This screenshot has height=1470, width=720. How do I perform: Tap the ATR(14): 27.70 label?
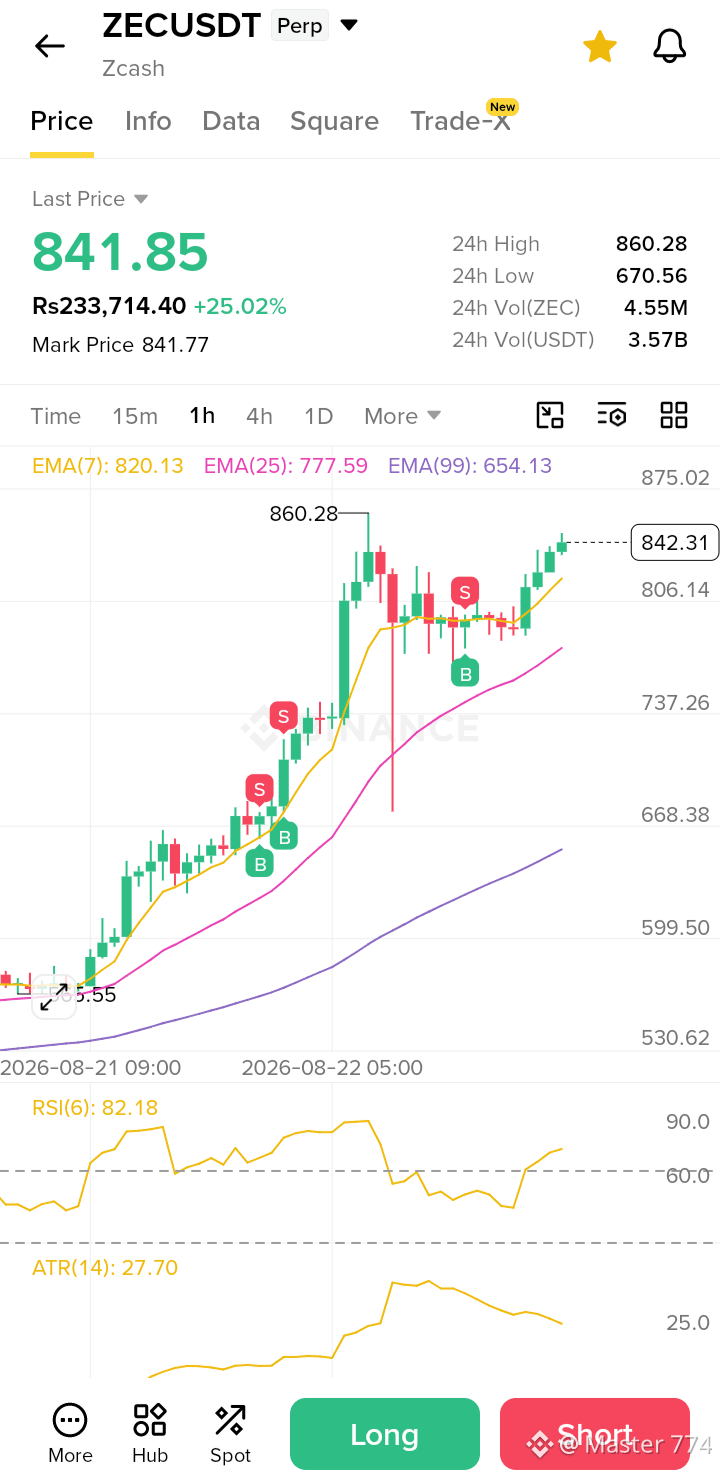105,1268
